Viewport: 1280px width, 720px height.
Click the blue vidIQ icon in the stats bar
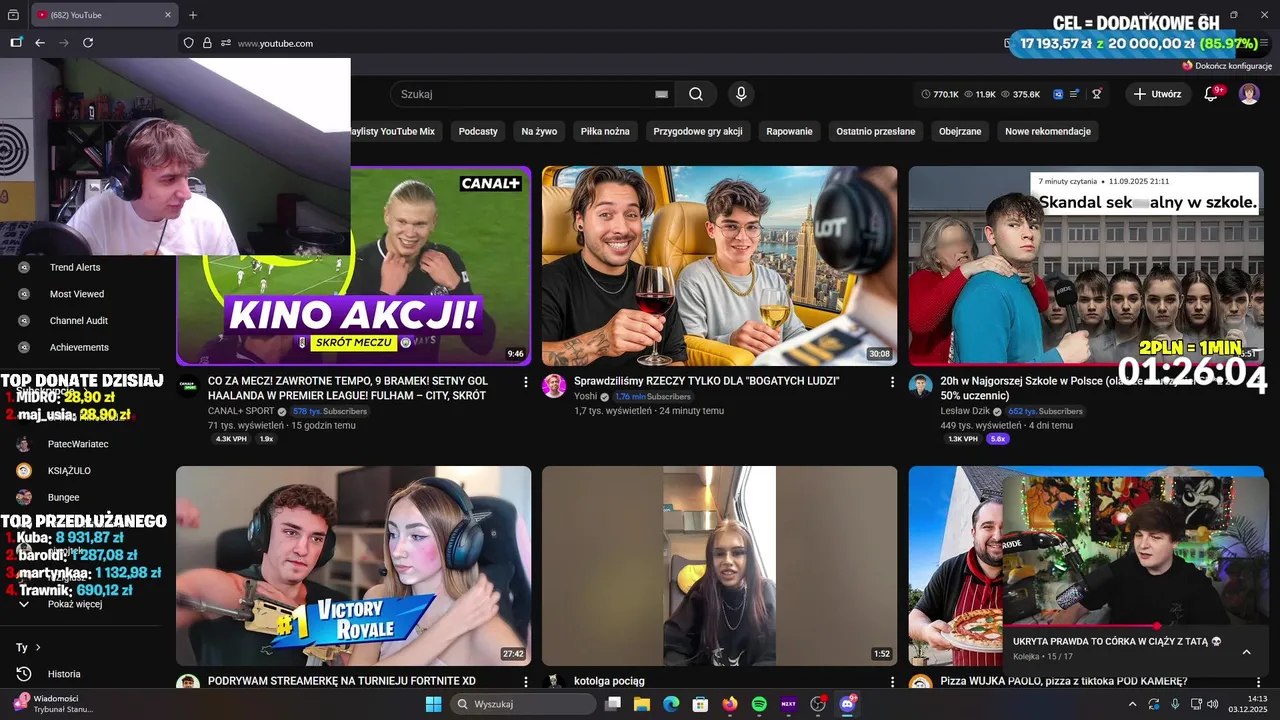pyautogui.click(x=1058, y=94)
